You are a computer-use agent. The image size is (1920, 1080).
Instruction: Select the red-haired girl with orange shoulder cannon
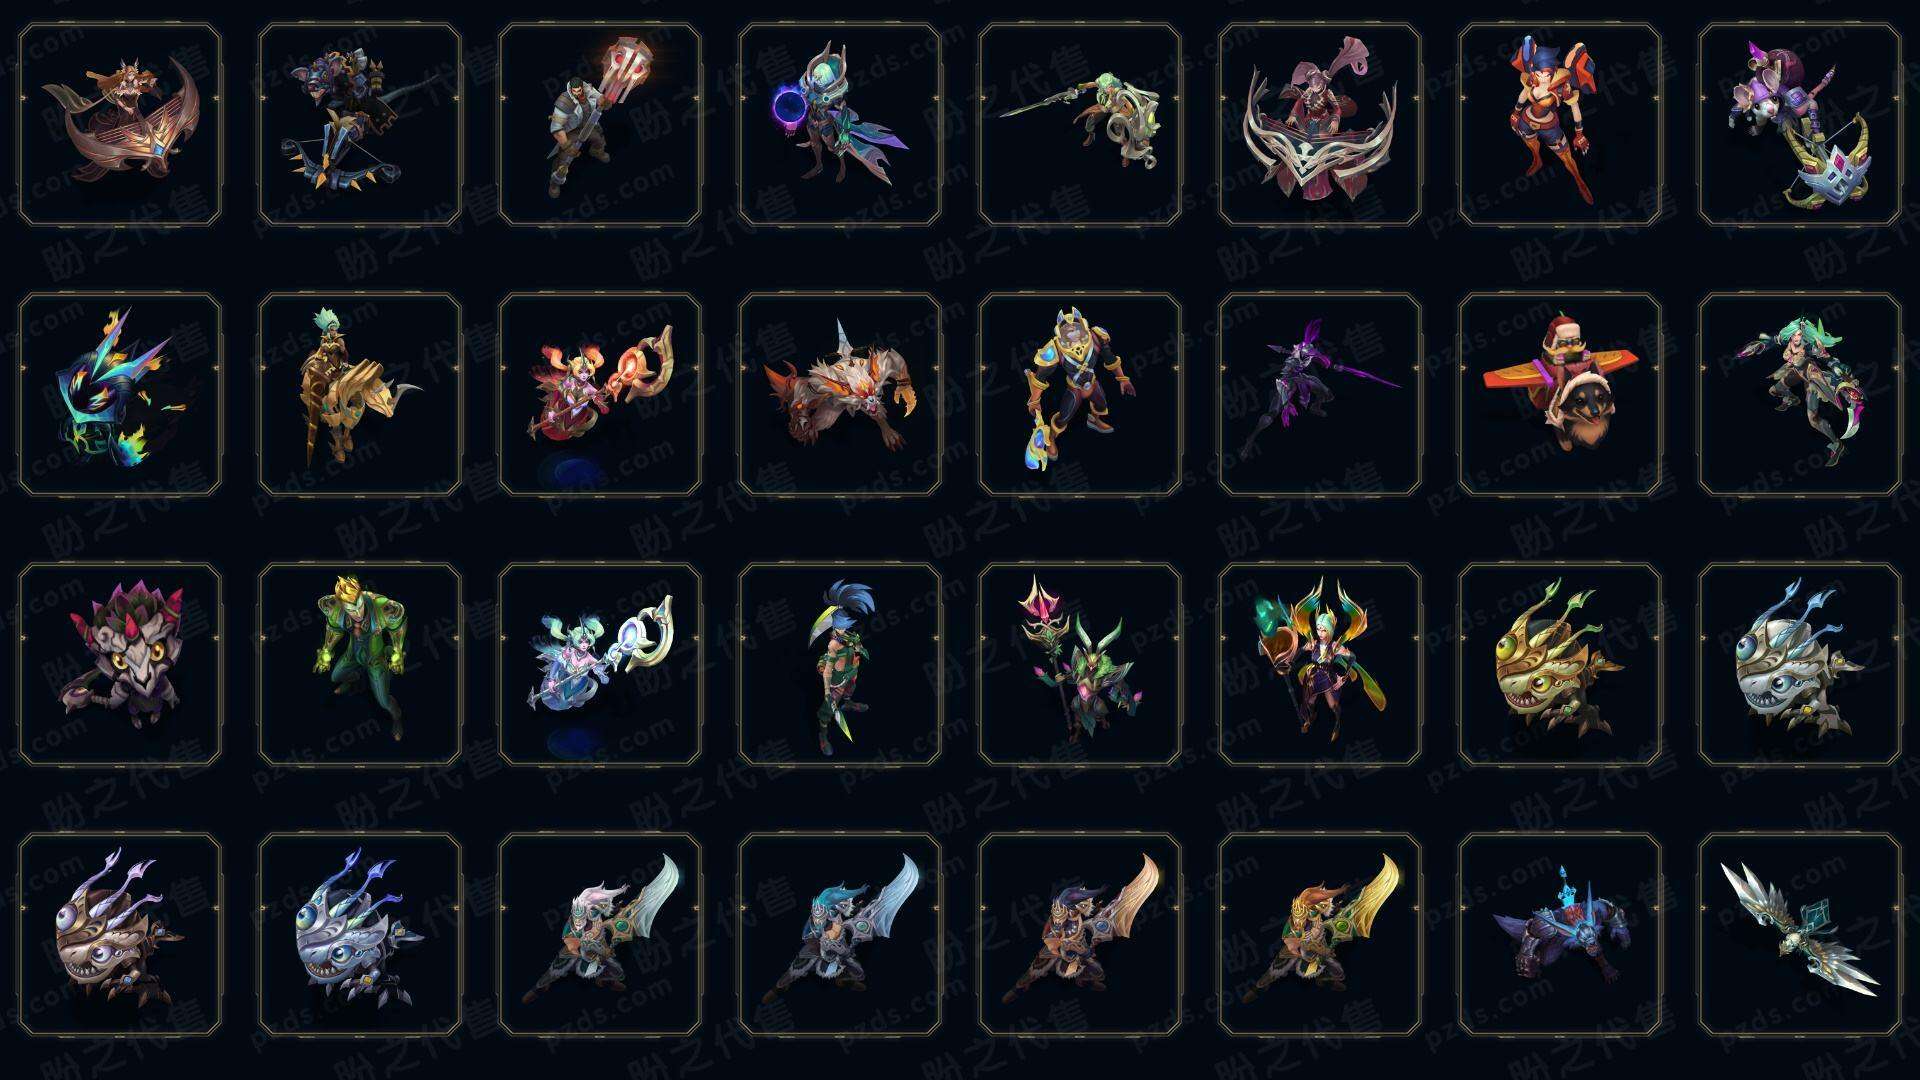click(x=1560, y=125)
